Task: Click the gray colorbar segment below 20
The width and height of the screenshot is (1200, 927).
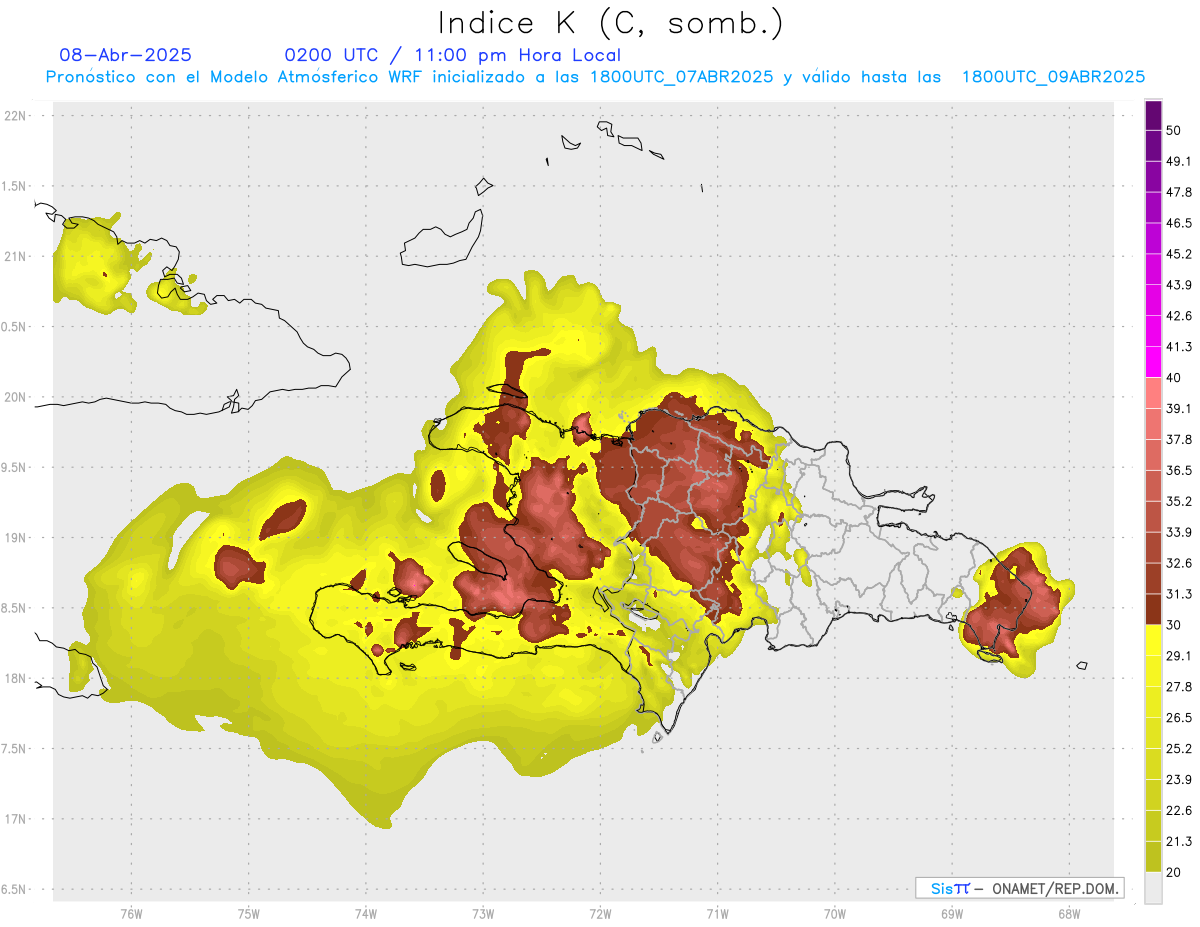Action: (1153, 888)
